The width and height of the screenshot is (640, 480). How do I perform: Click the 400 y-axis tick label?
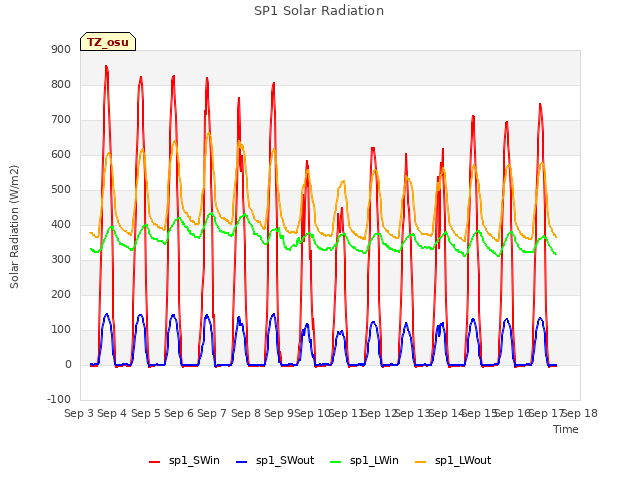[x=61, y=224]
